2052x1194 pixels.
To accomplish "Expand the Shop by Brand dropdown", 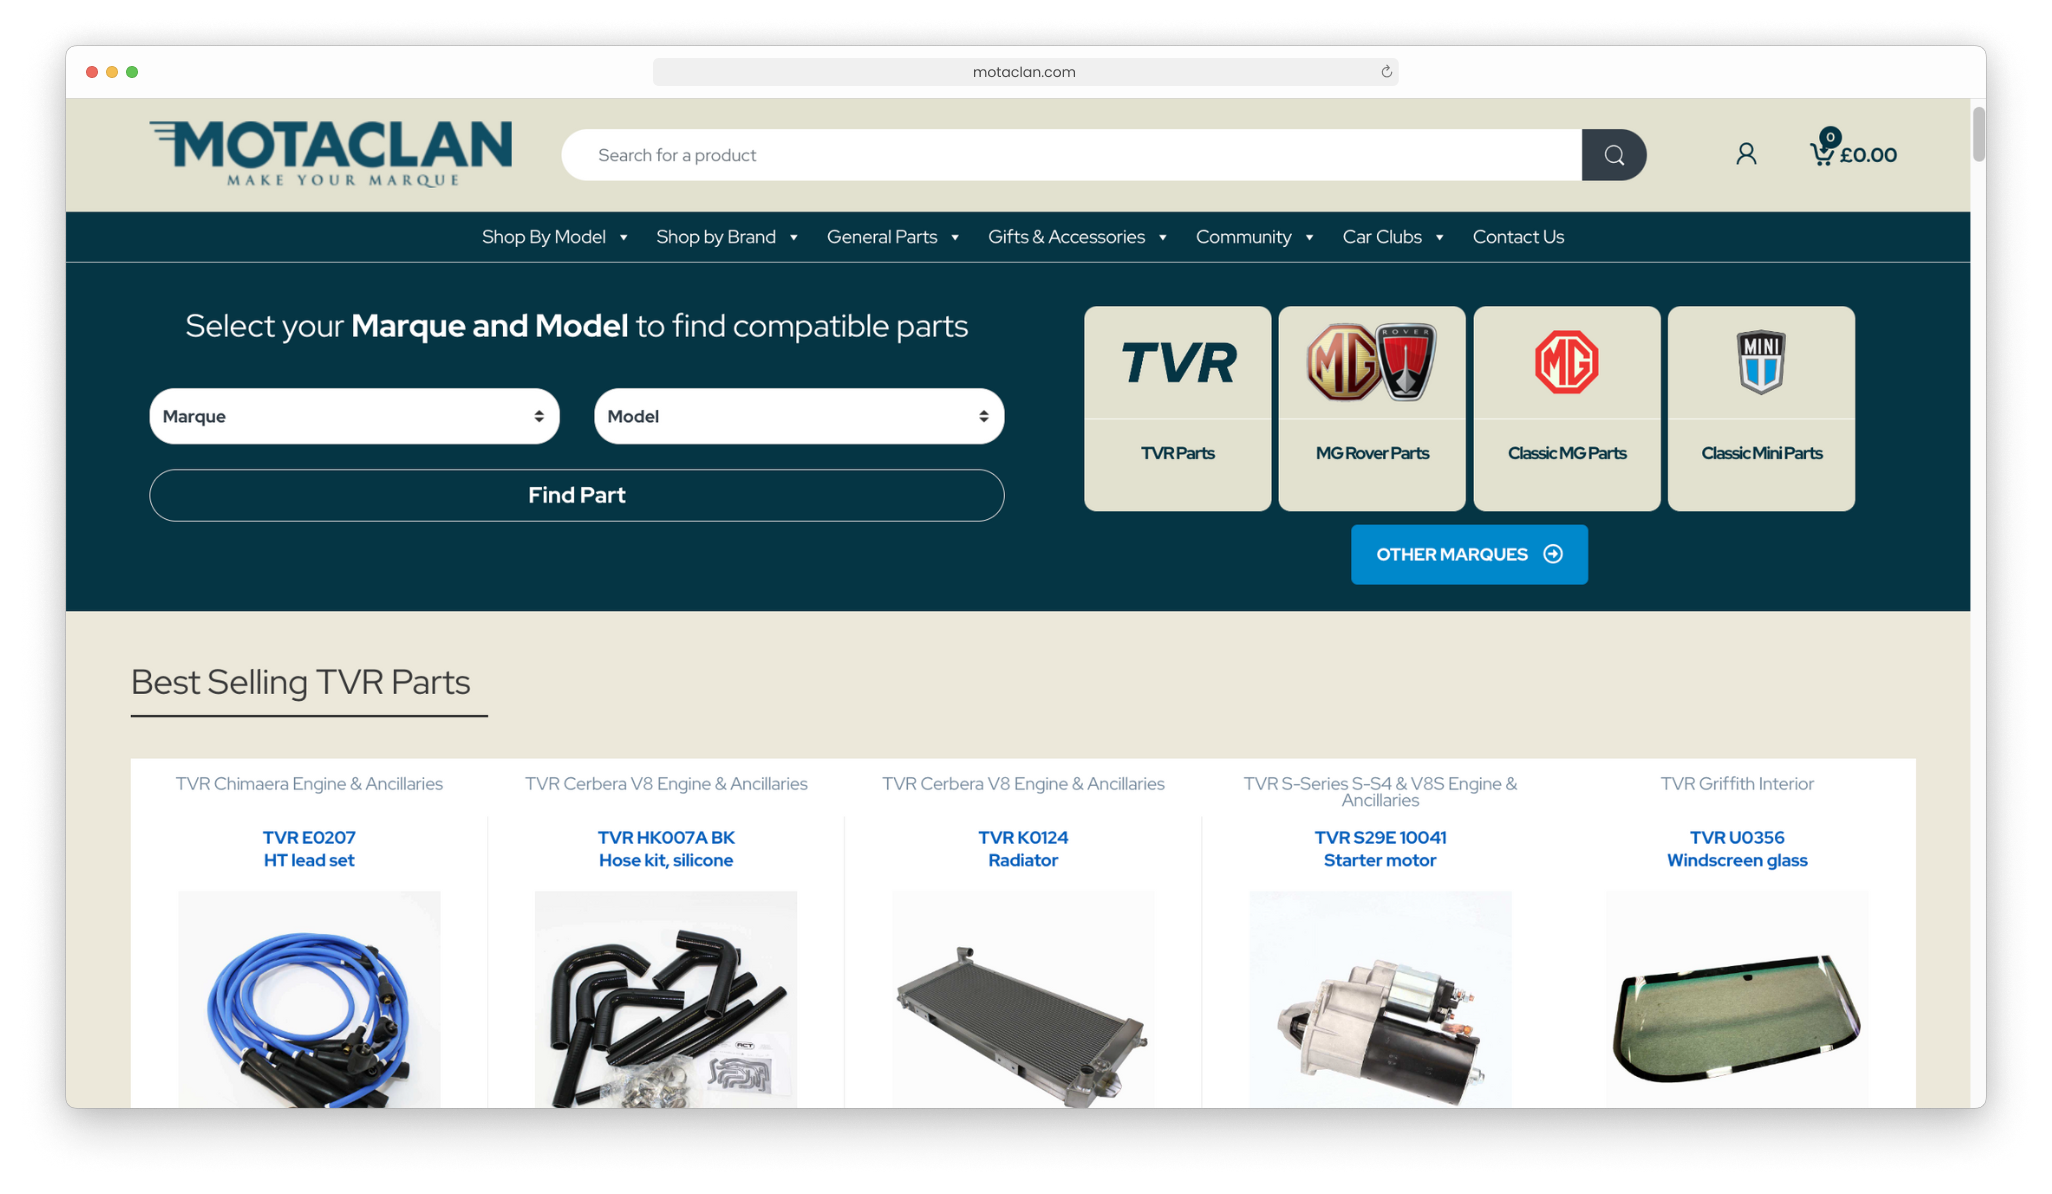I will [726, 237].
